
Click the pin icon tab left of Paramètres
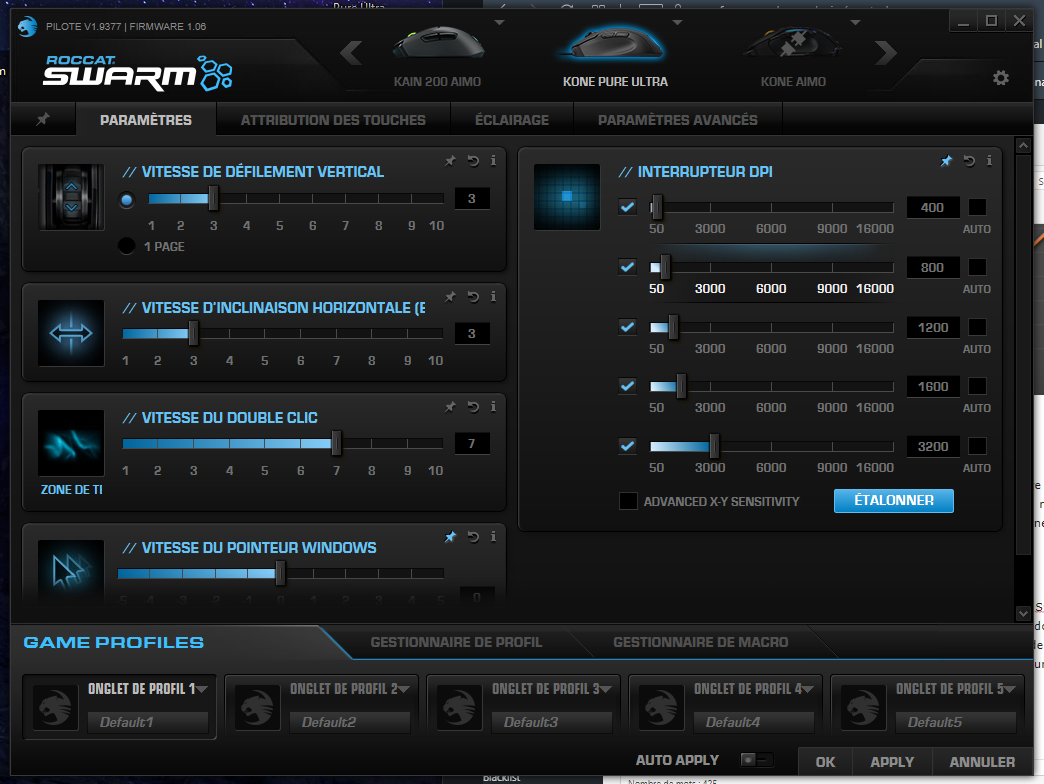(43, 119)
